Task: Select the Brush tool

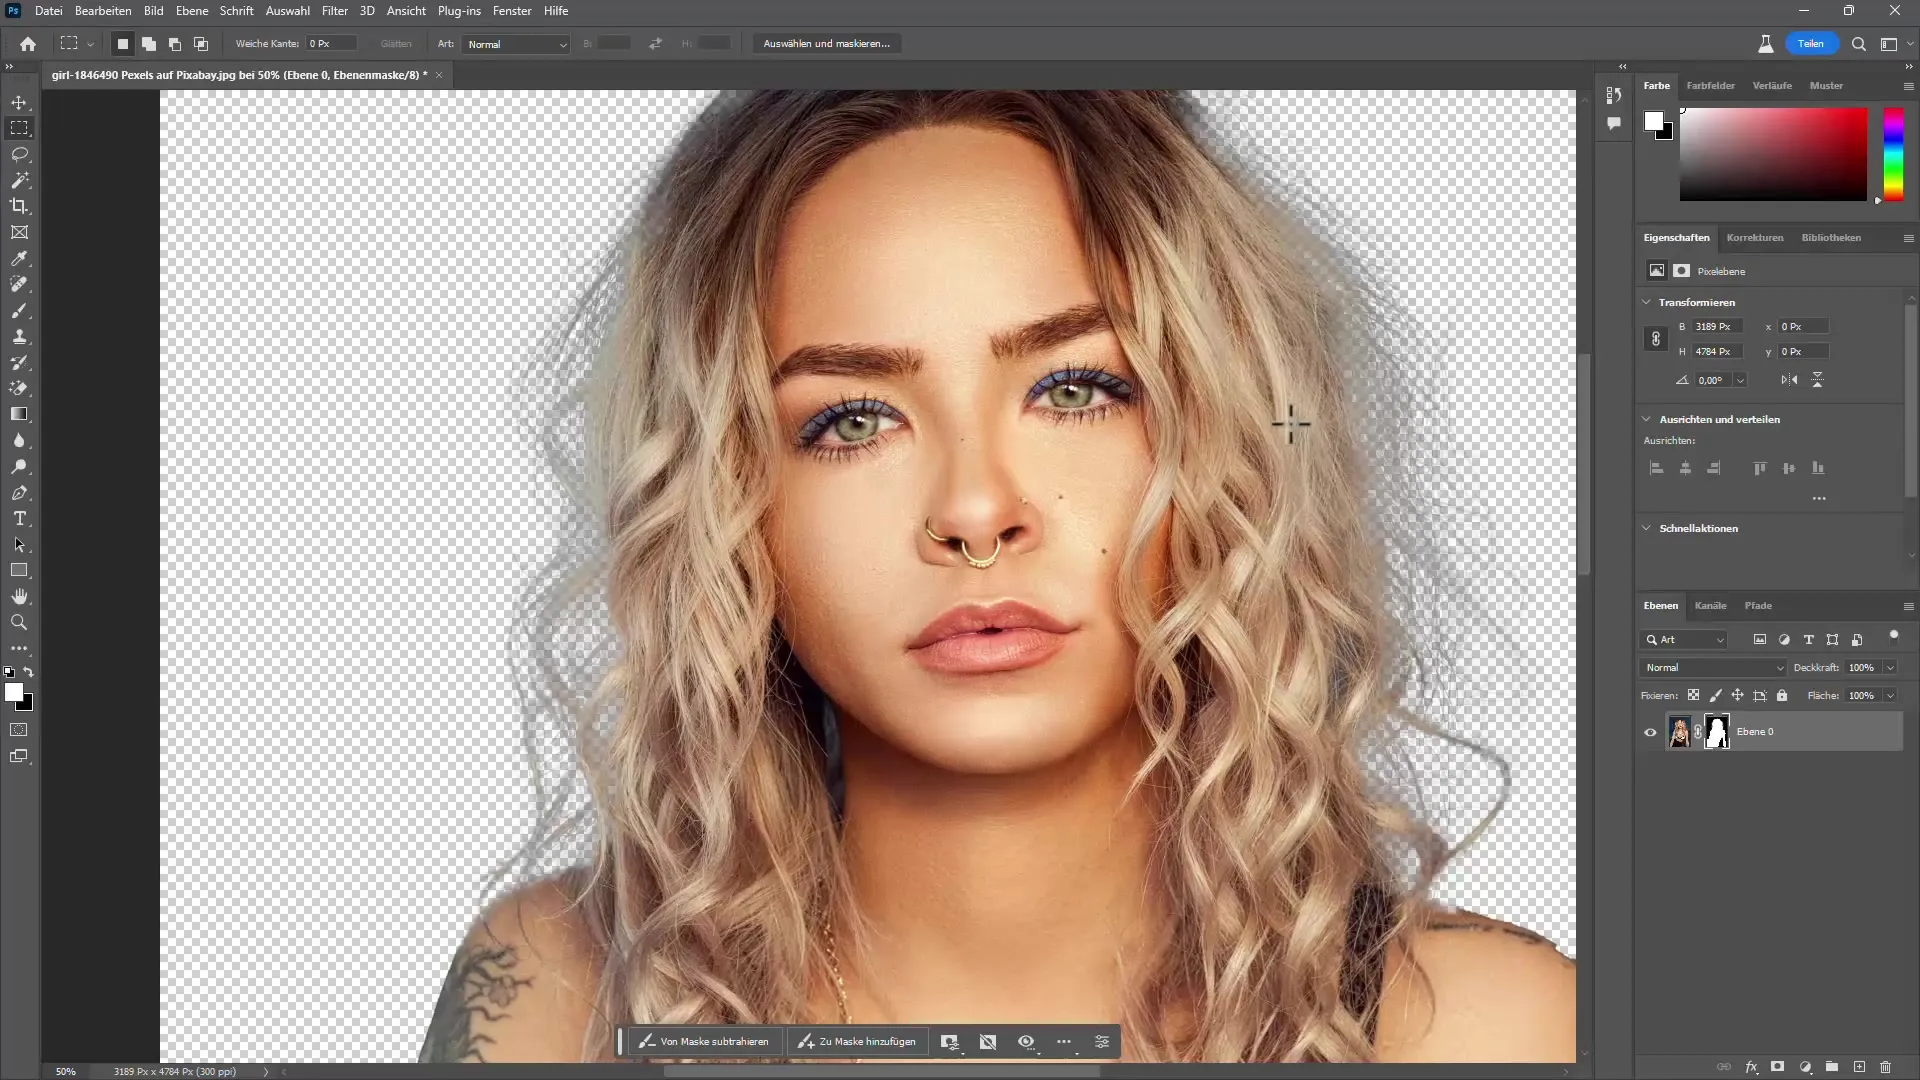Action: [x=20, y=311]
